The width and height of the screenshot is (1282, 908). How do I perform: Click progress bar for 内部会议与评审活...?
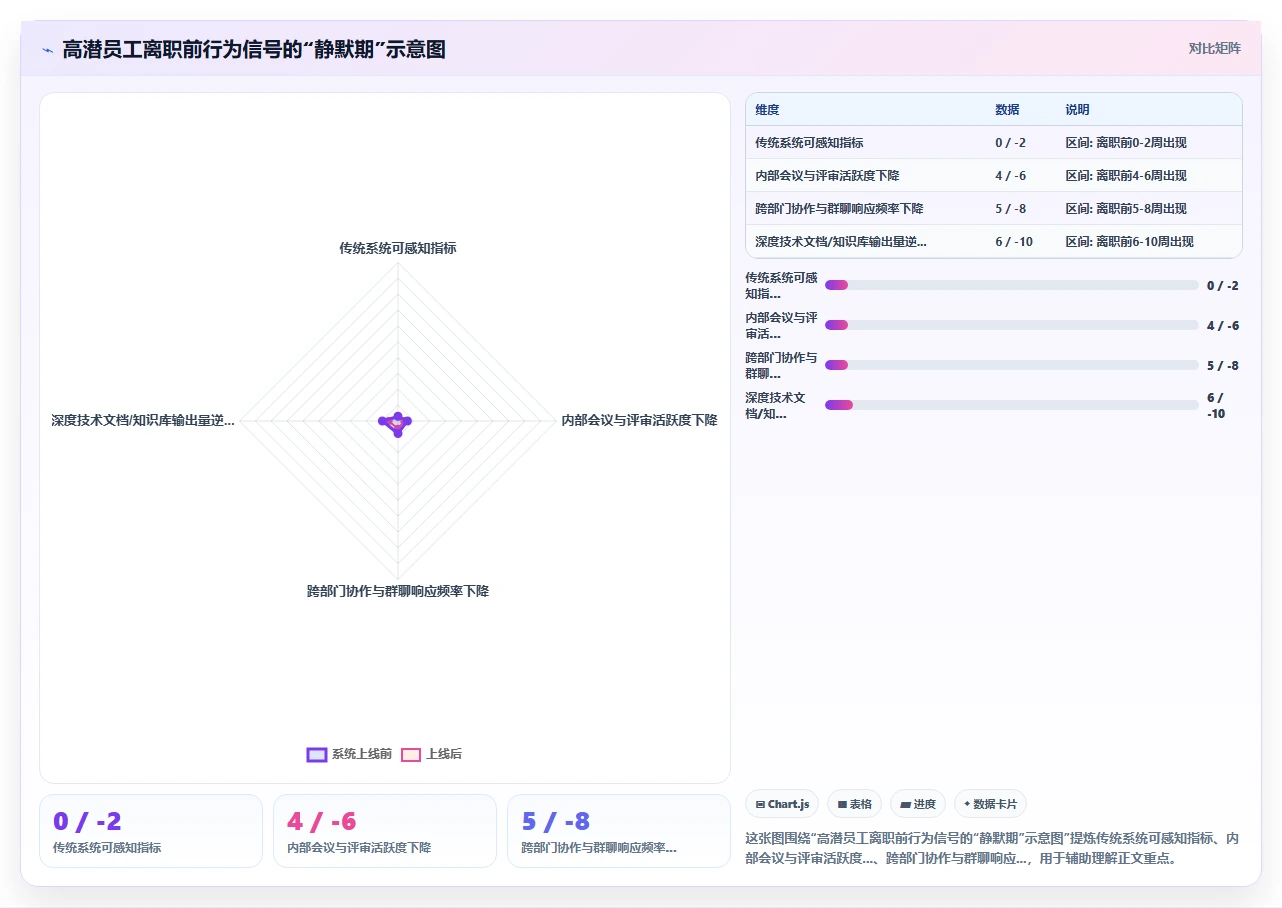point(1011,325)
